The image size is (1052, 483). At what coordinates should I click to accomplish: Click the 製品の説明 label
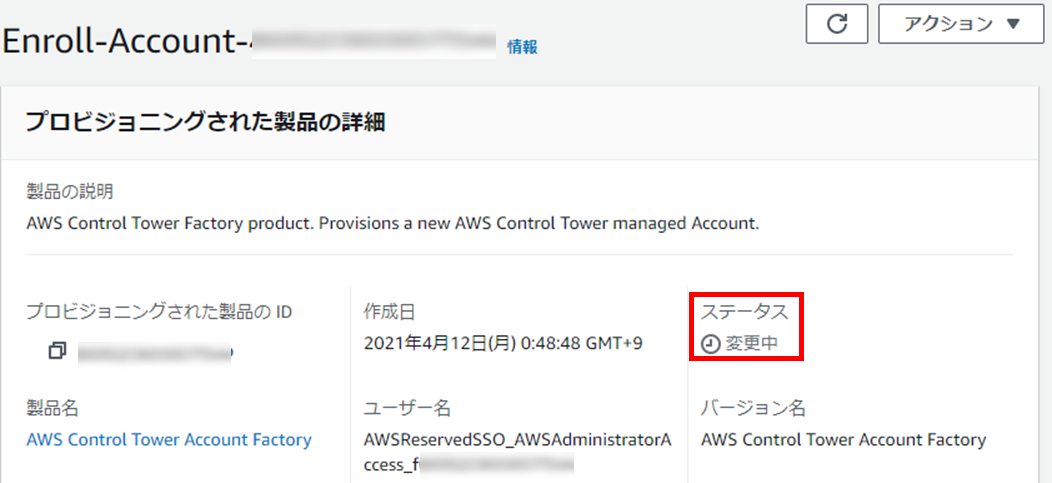click(70, 193)
